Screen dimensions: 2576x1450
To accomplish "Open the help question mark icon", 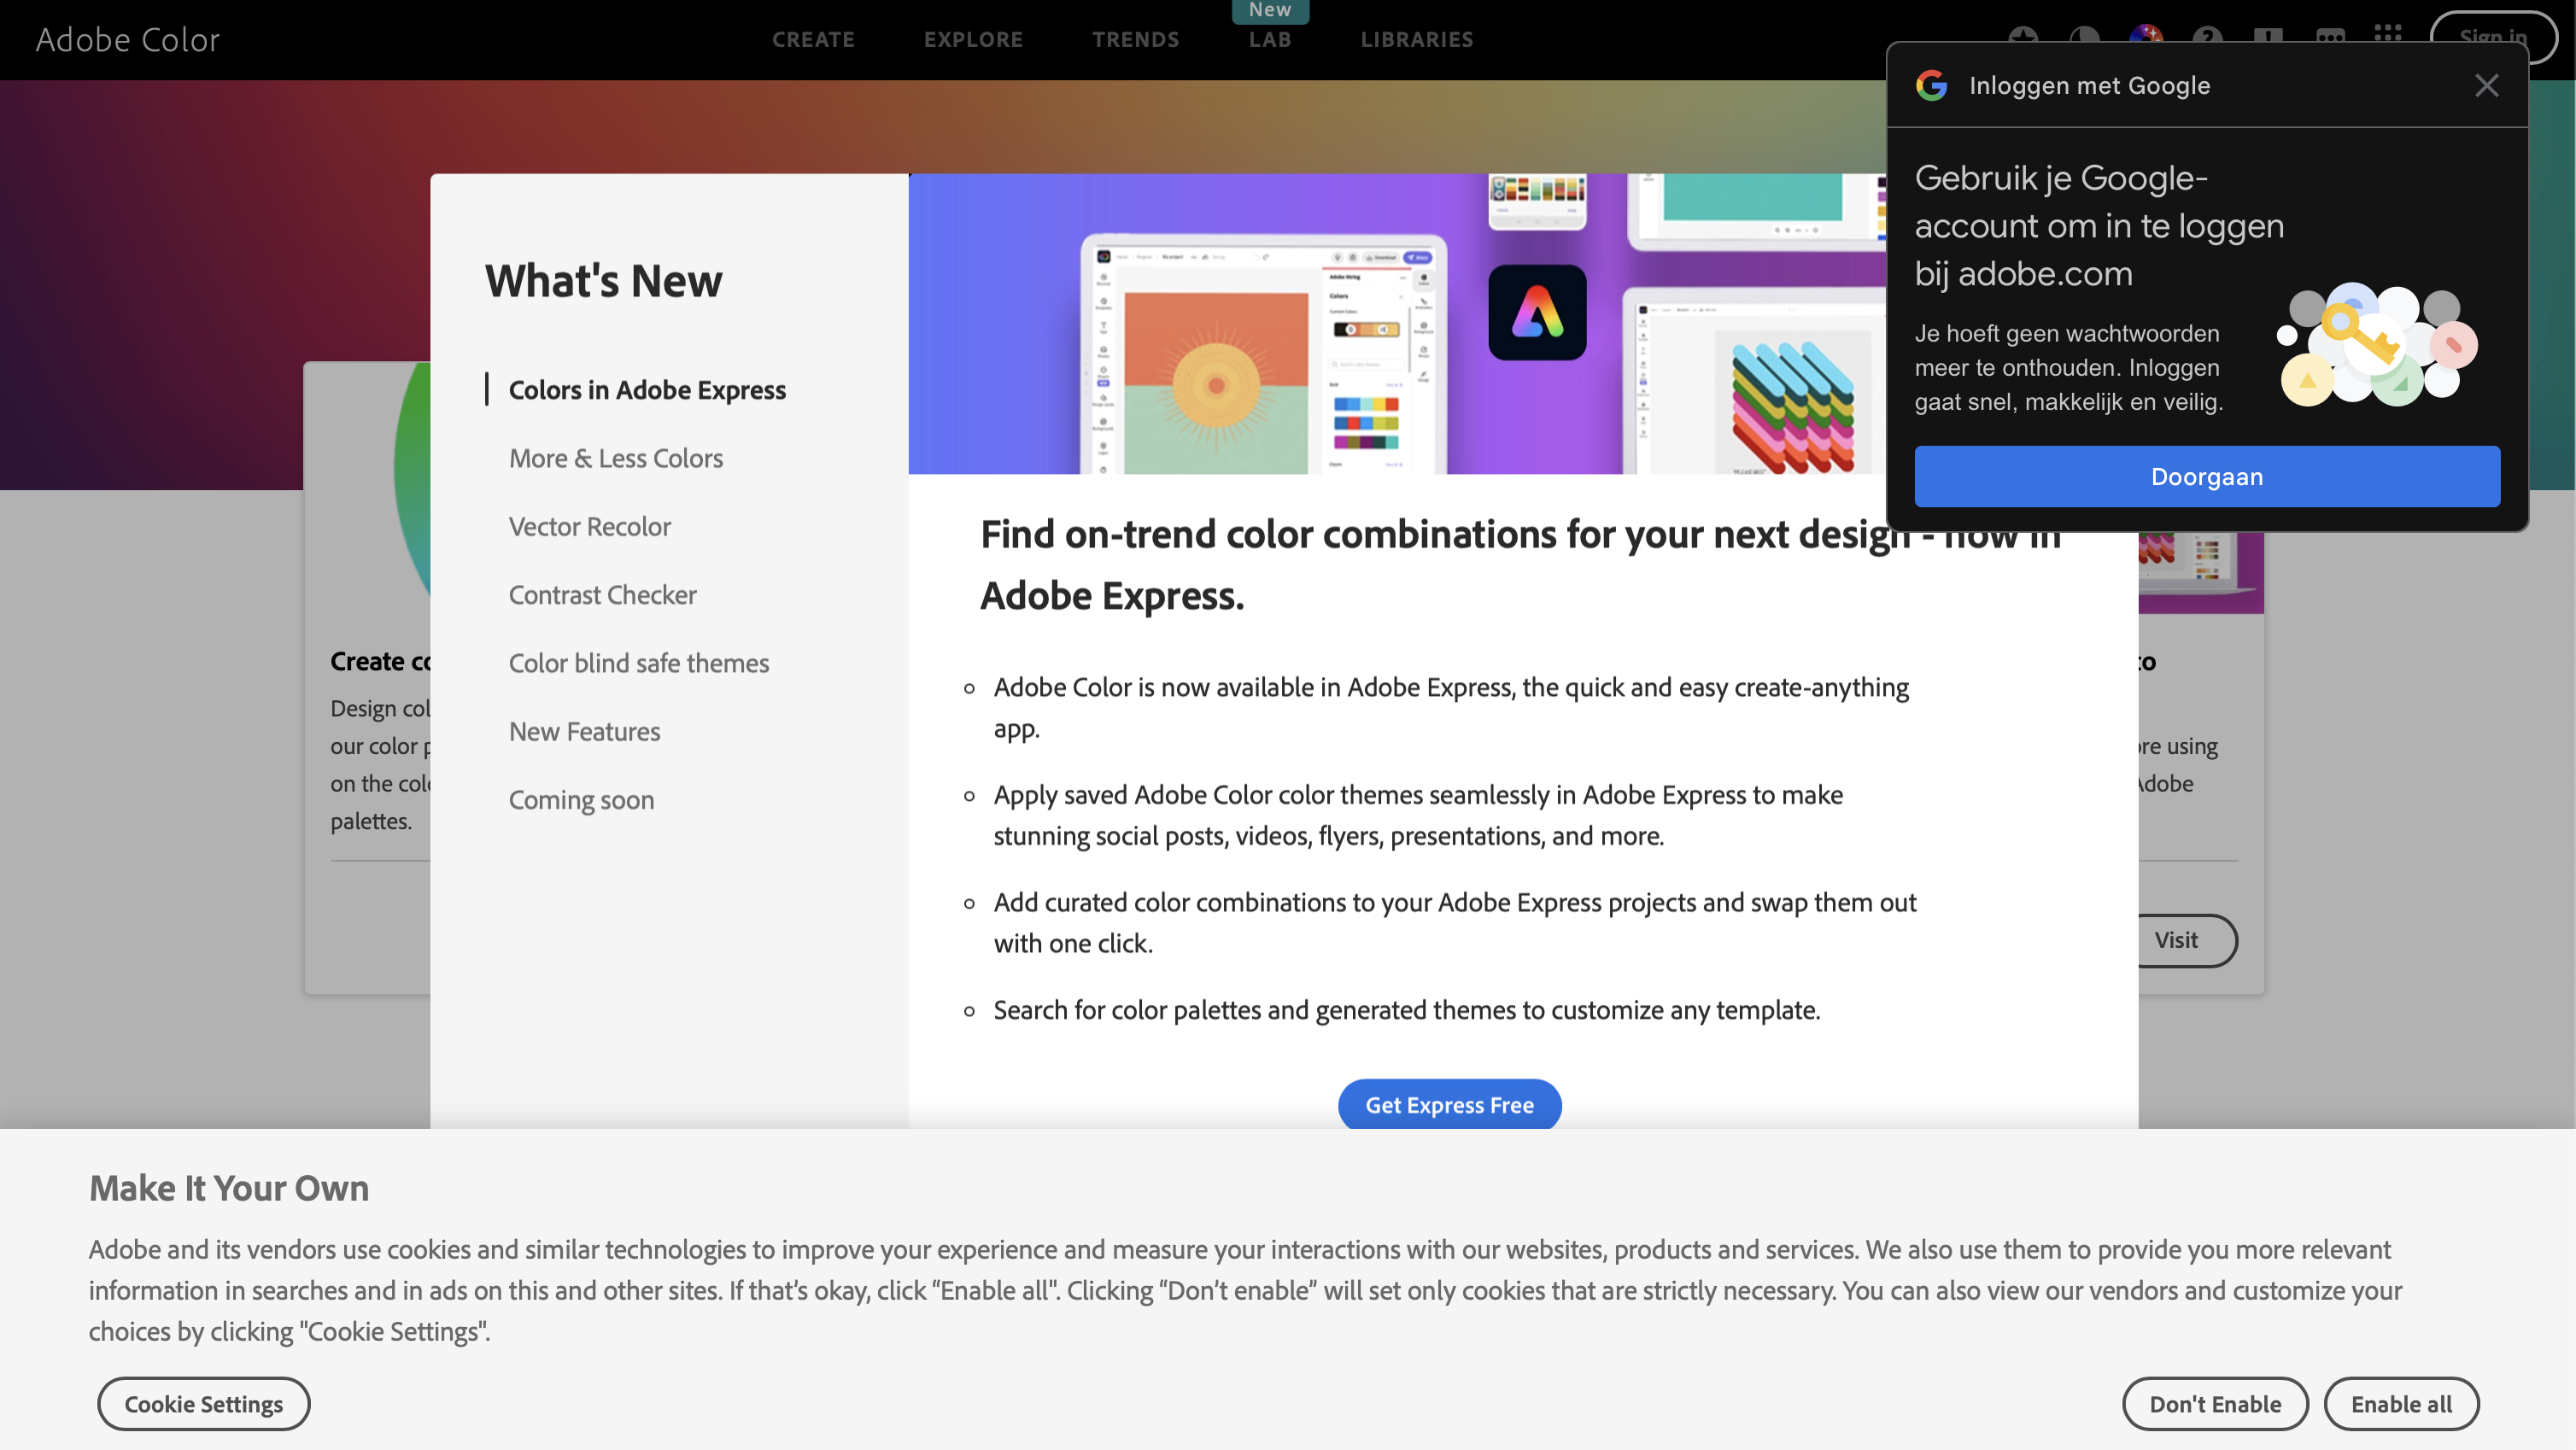I will pyautogui.click(x=2207, y=34).
